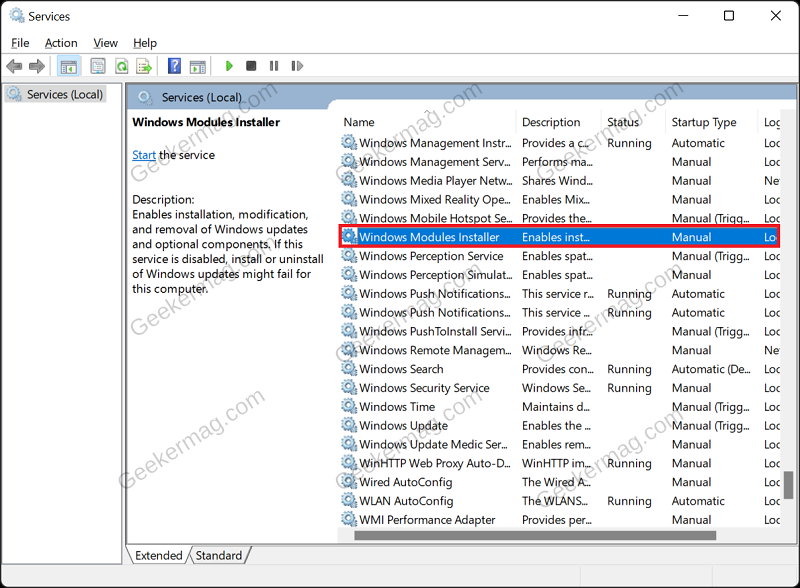Click the gear icon beside Windows Search
Viewport: 800px width, 588px height.
(349, 369)
